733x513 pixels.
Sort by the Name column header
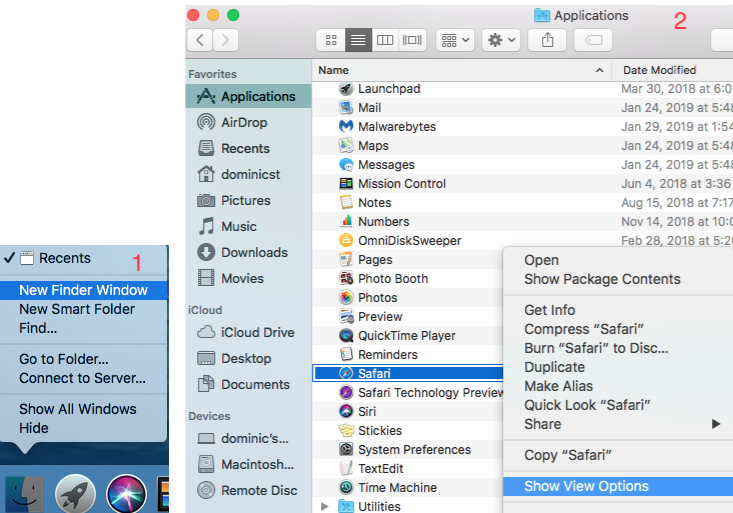point(461,70)
